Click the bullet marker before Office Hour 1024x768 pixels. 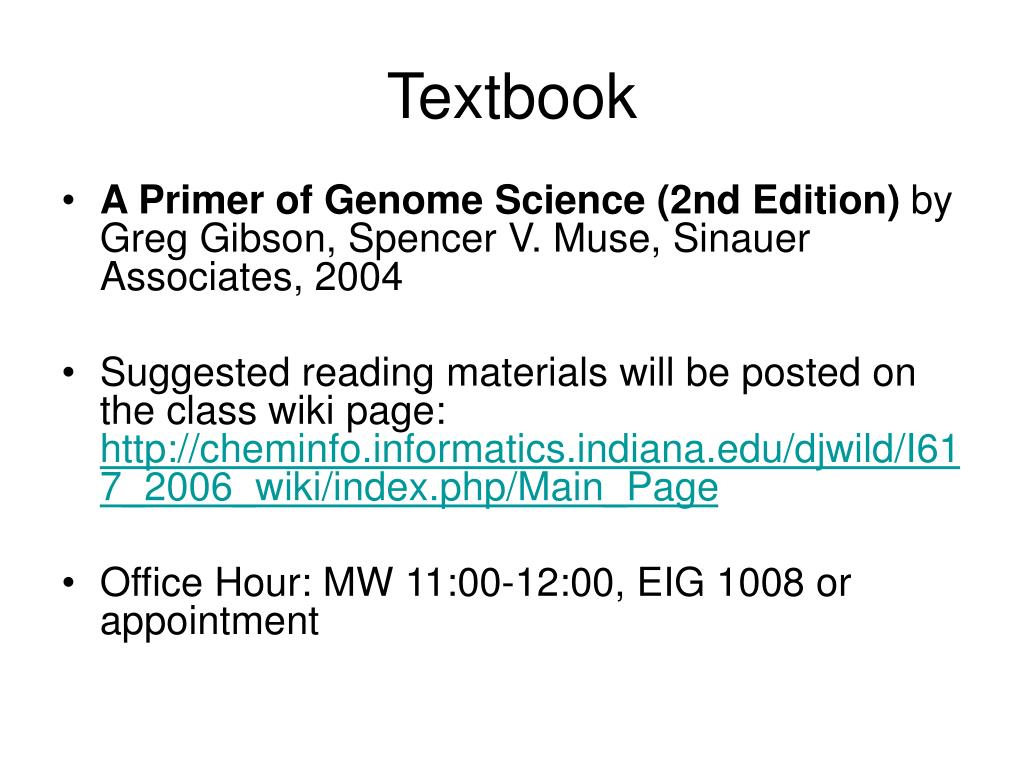click(x=69, y=582)
